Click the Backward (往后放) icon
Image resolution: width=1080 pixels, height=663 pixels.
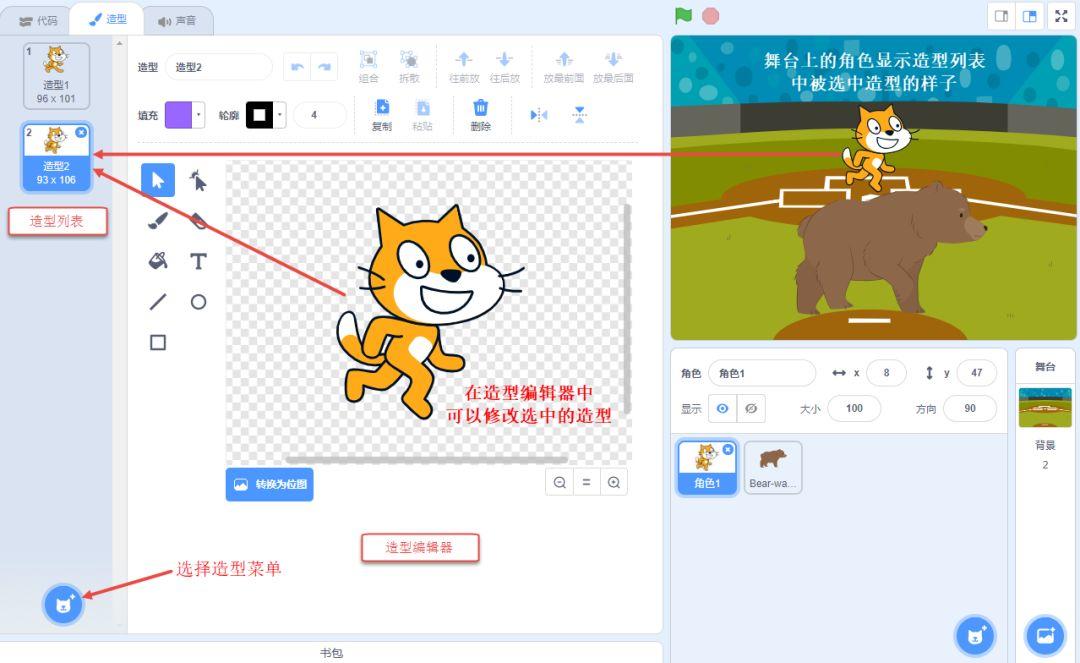tap(504, 59)
